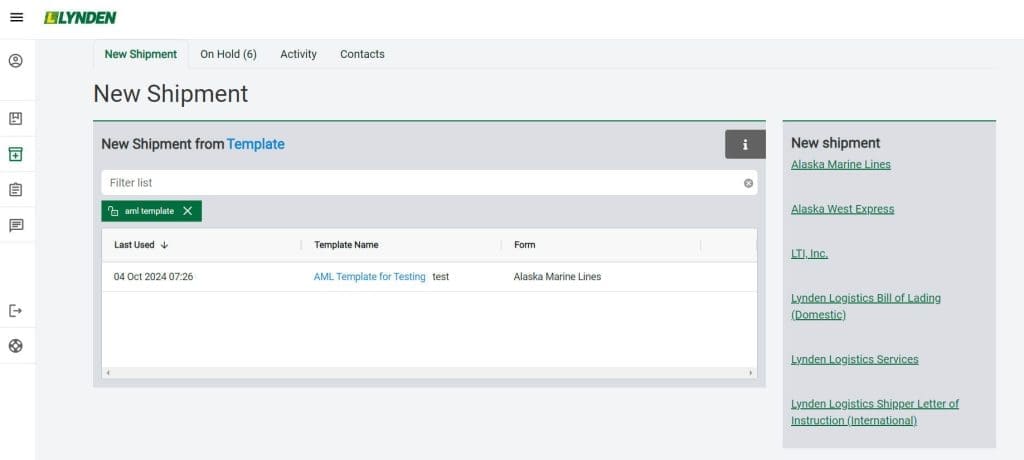This screenshot has width=1024, height=460.
Task: Start an LTI, Inc. shipment
Action: click(x=809, y=254)
